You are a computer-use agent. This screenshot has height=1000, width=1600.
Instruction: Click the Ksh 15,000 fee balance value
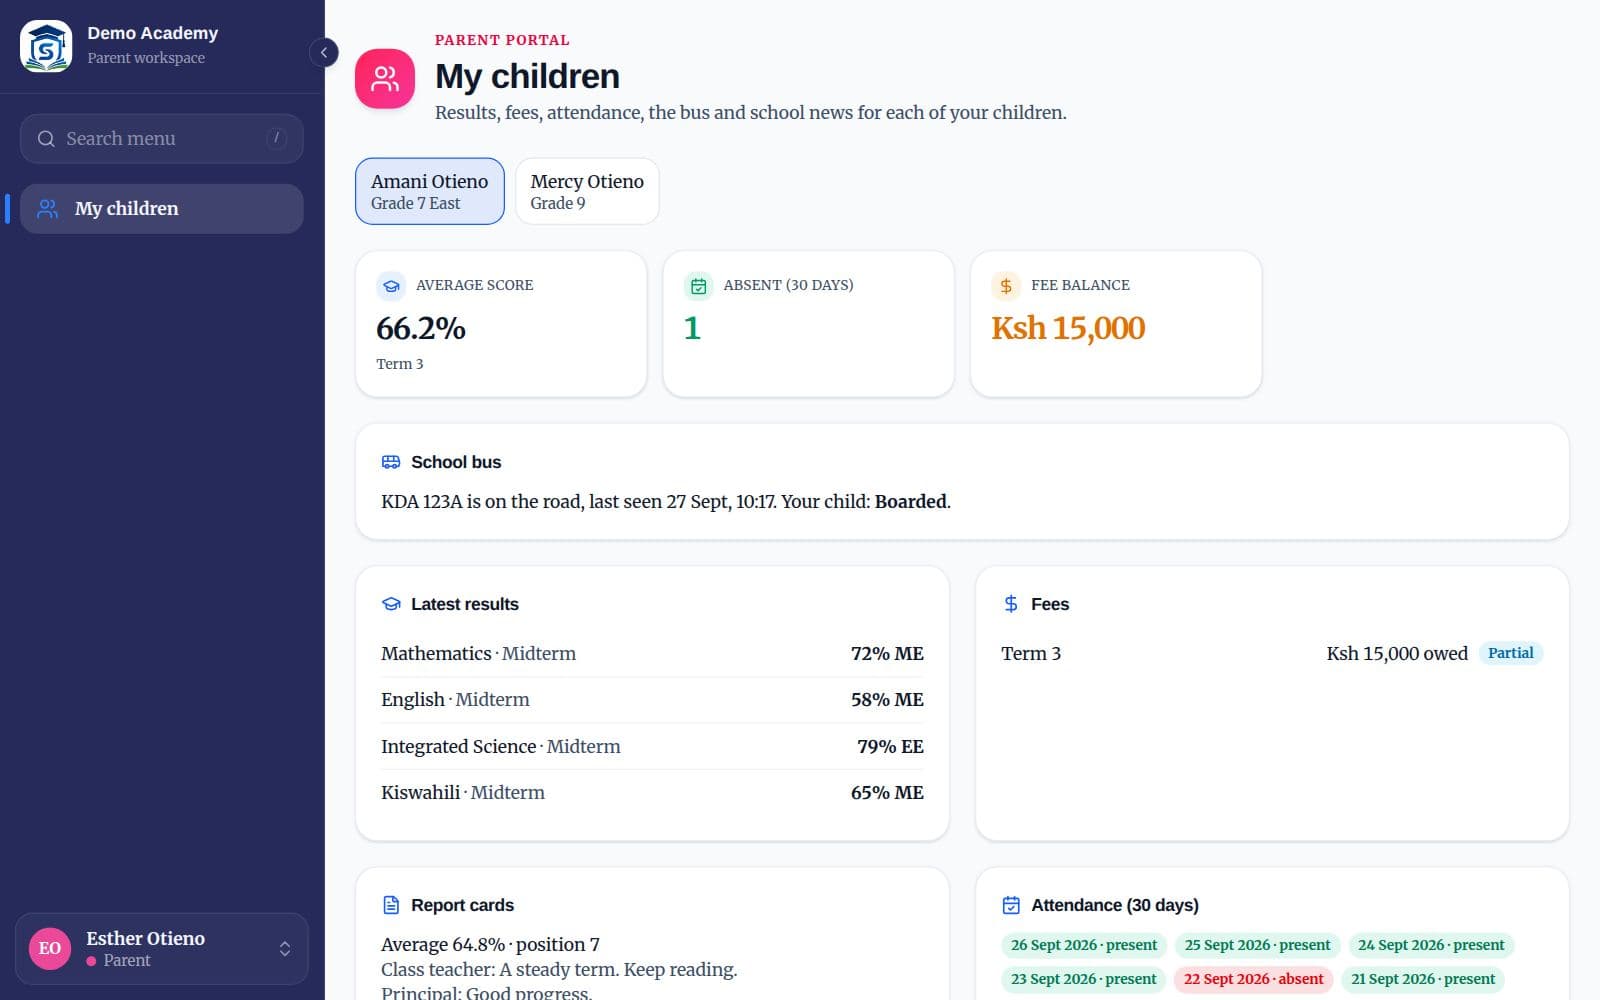(1068, 328)
